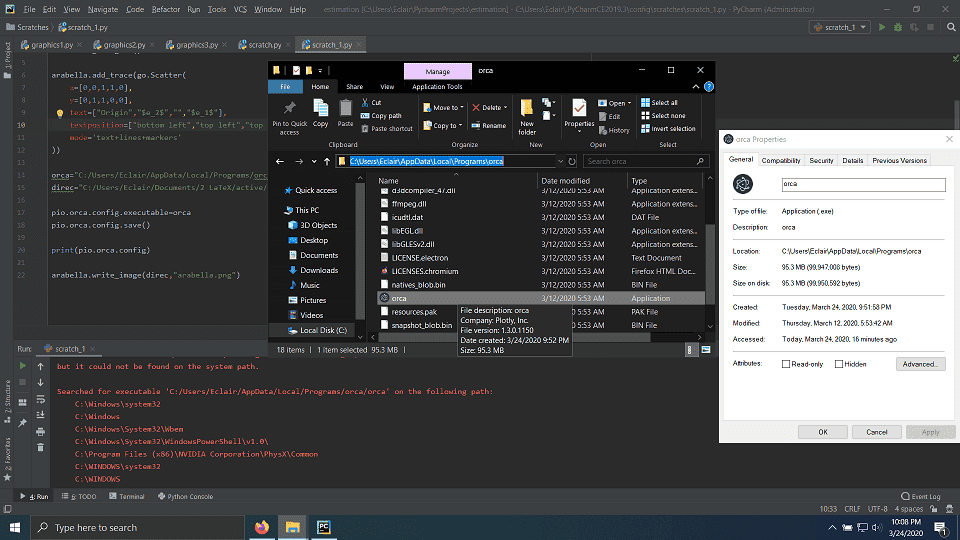Viewport: 960px width, 540px height.
Task: Click the Firefox icon on the taskbar
Action: click(262, 527)
